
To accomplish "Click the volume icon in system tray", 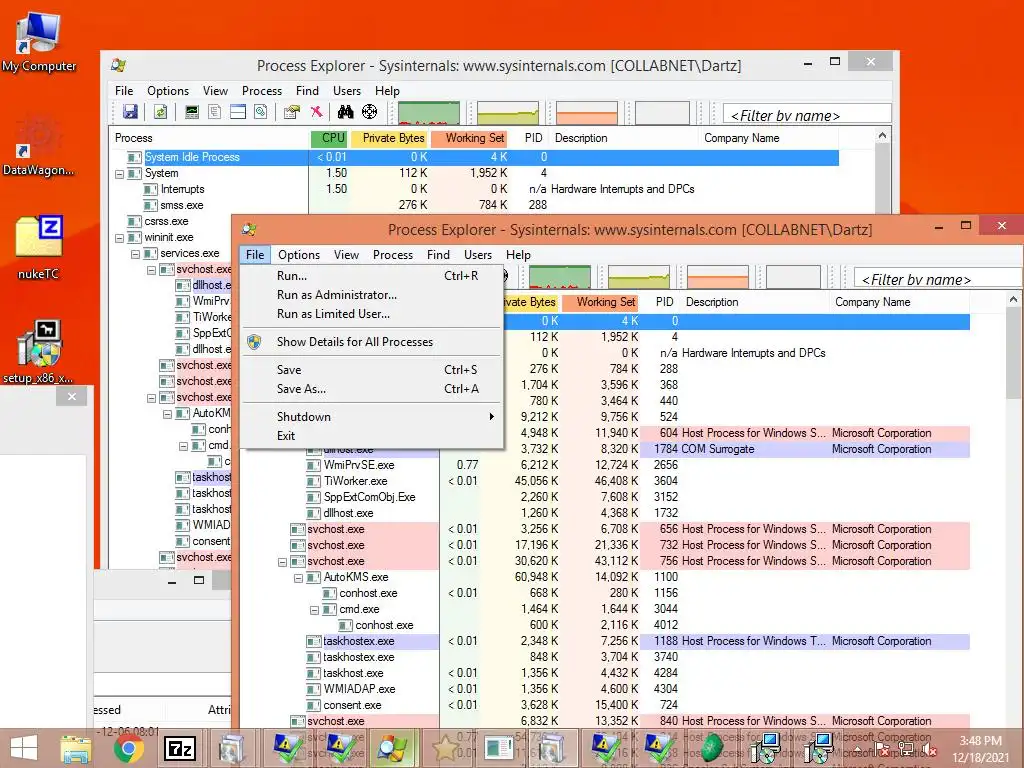I will pyautogui.click(x=931, y=750).
